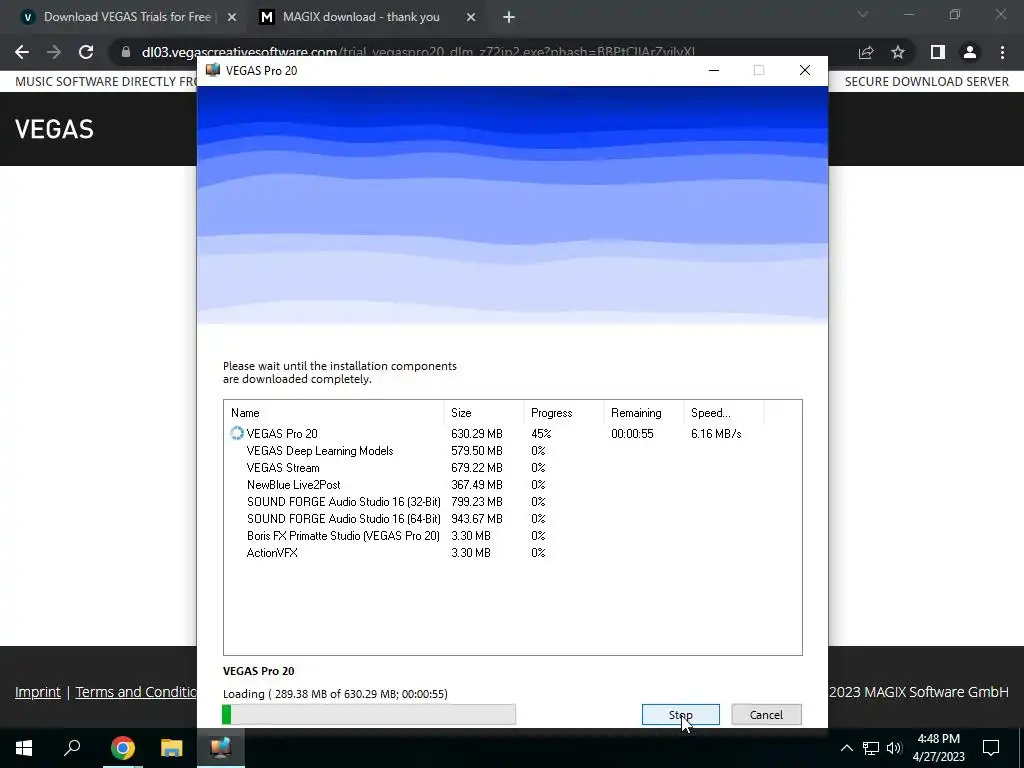Viewport: 1024px width, 768px height.
Task: Close the Download VEGAS Trials tab
Action: (x=231, y=18)
